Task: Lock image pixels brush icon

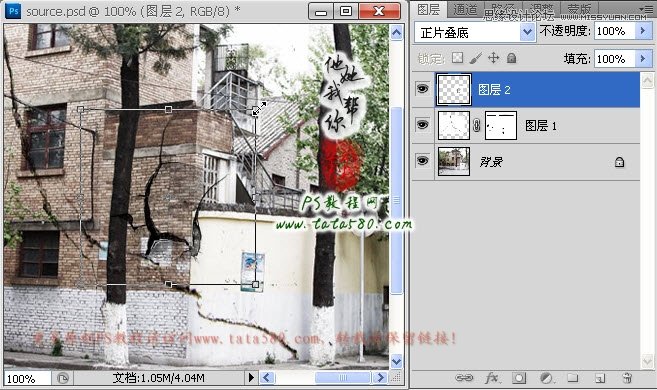Action: (476, 58)
